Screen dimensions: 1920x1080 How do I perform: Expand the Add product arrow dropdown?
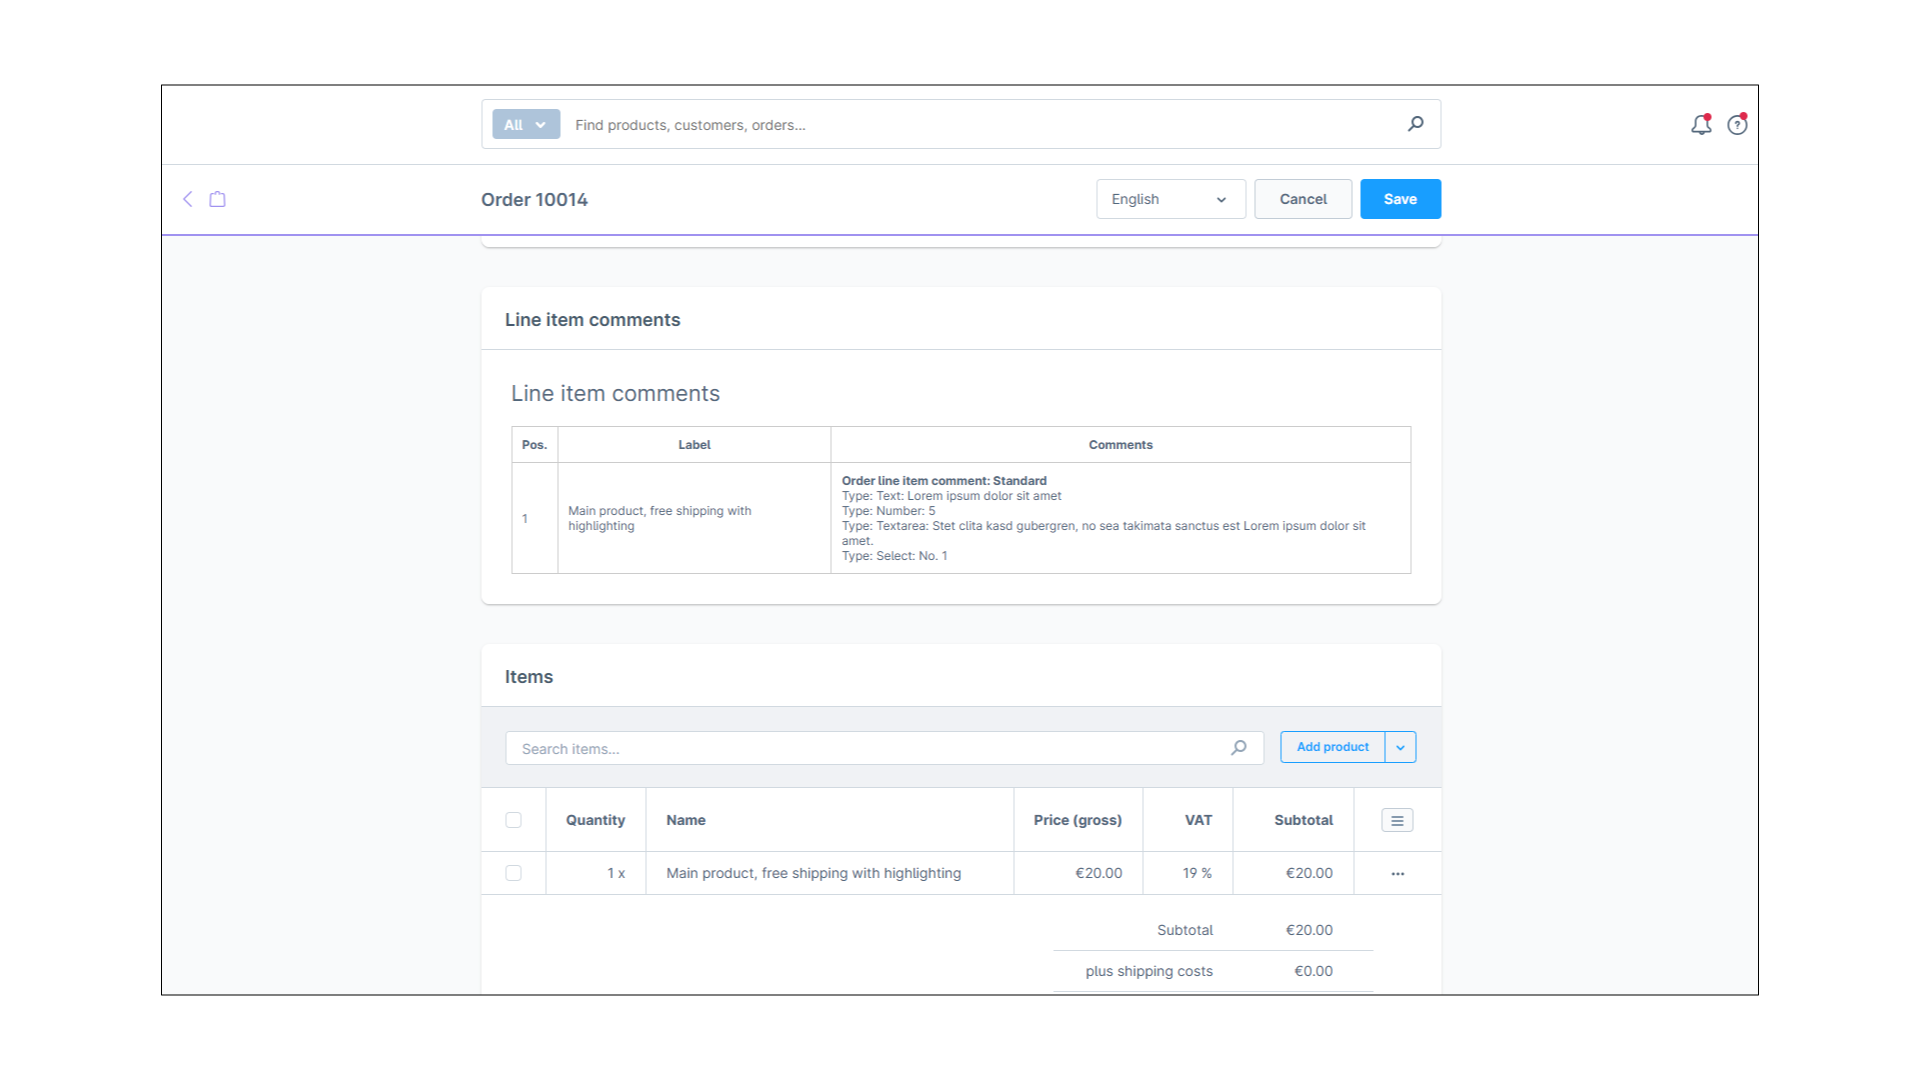coord(1400,747)
